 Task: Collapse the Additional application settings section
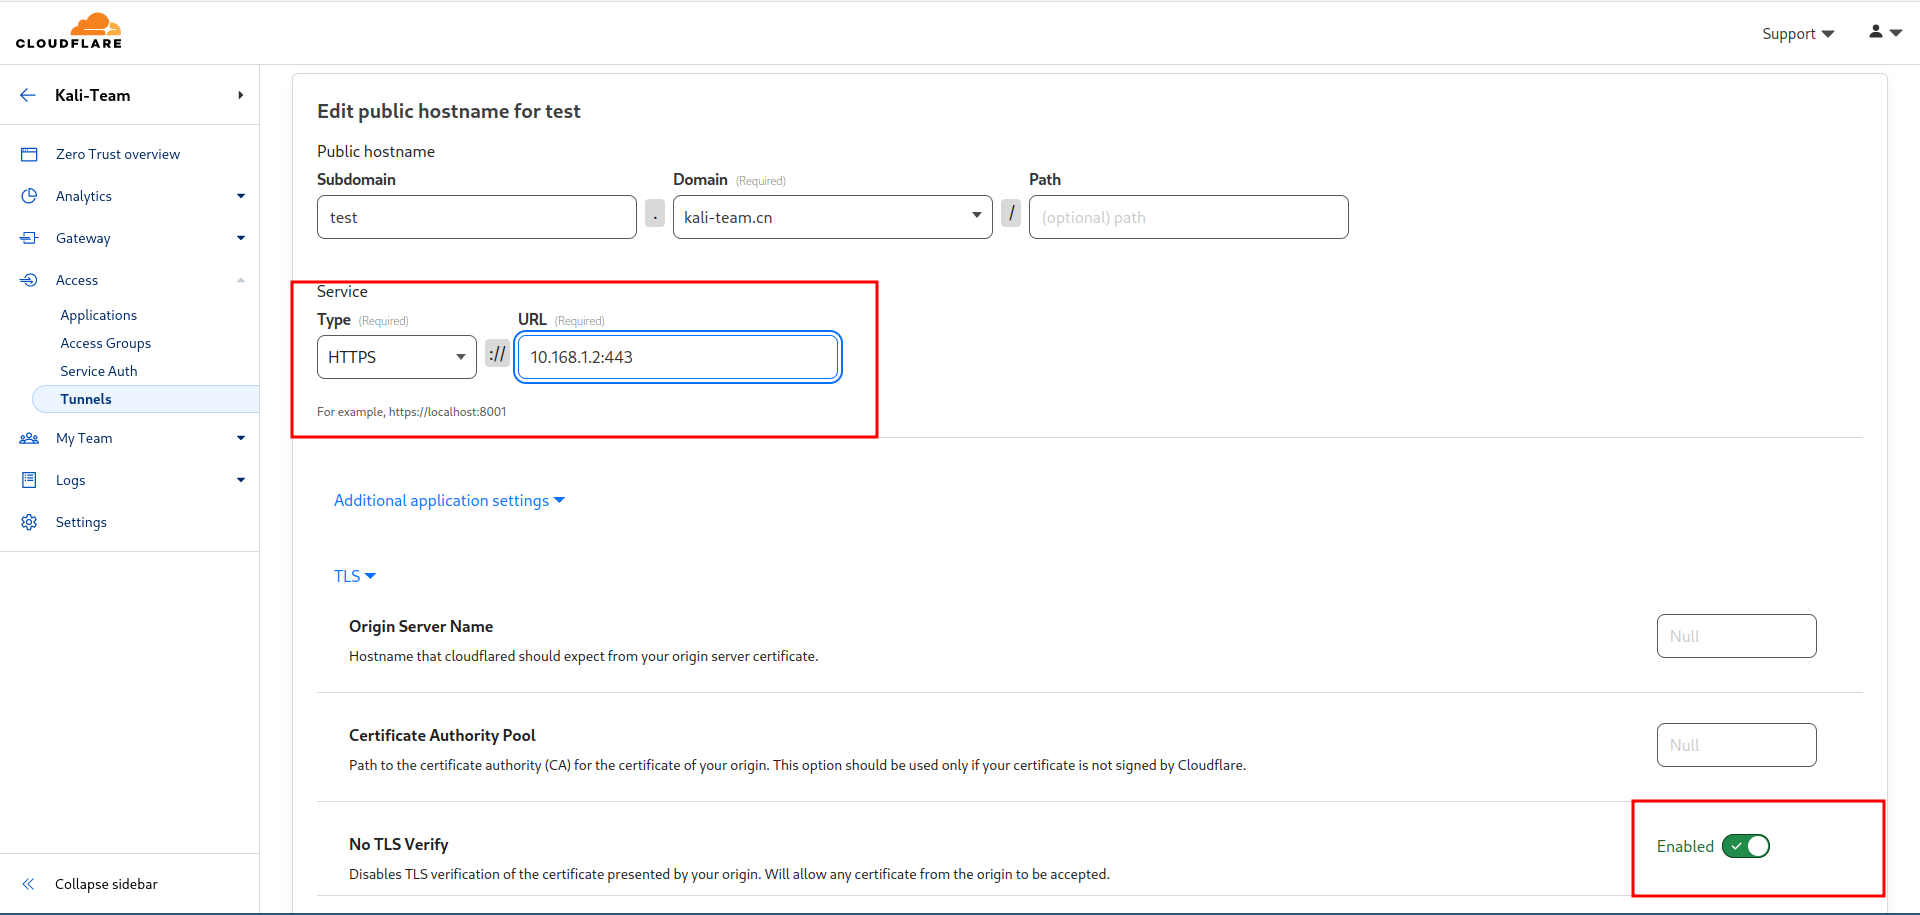point(449,500)
